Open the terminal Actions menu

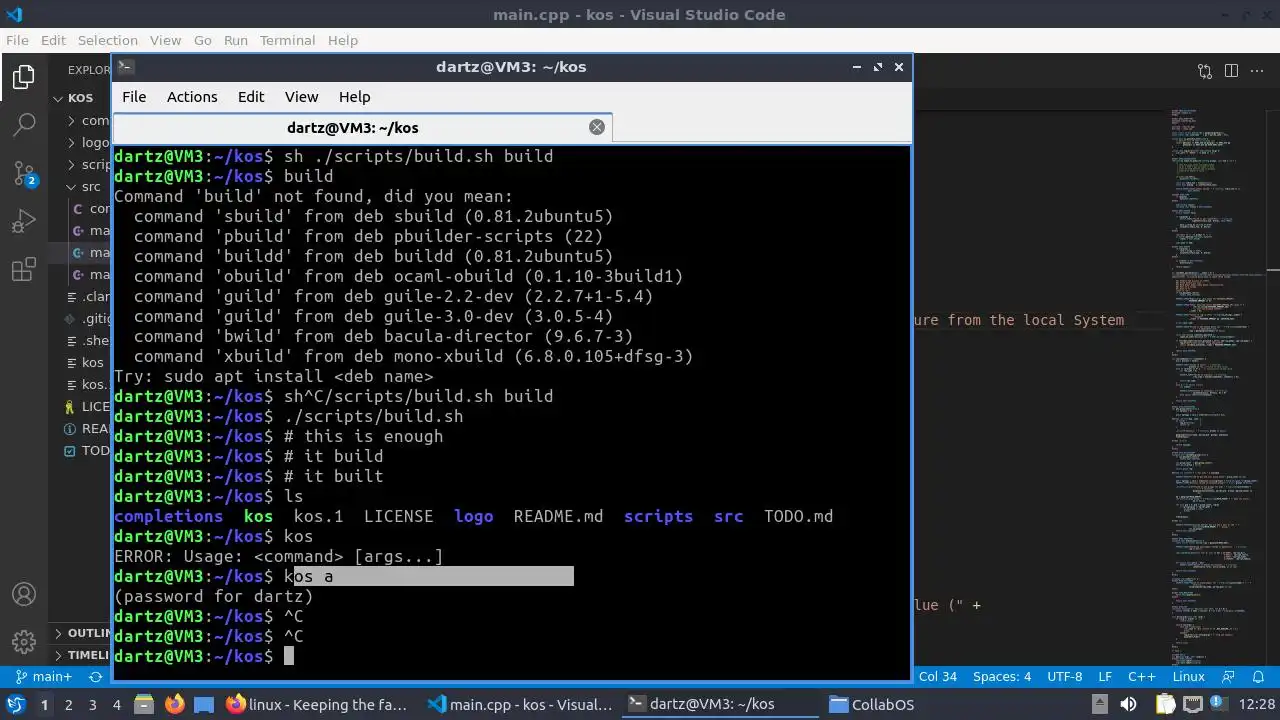(192, 97)
